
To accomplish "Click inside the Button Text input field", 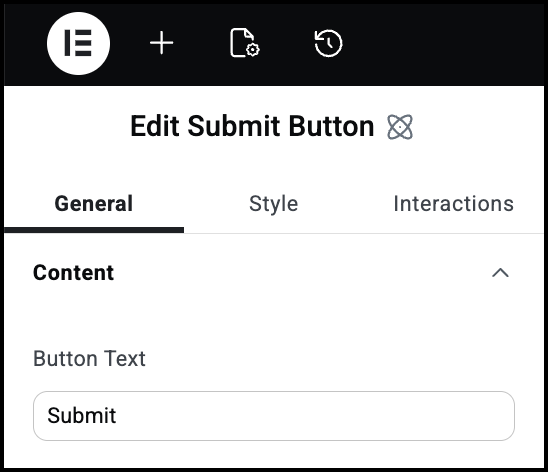I will [274, 416].
